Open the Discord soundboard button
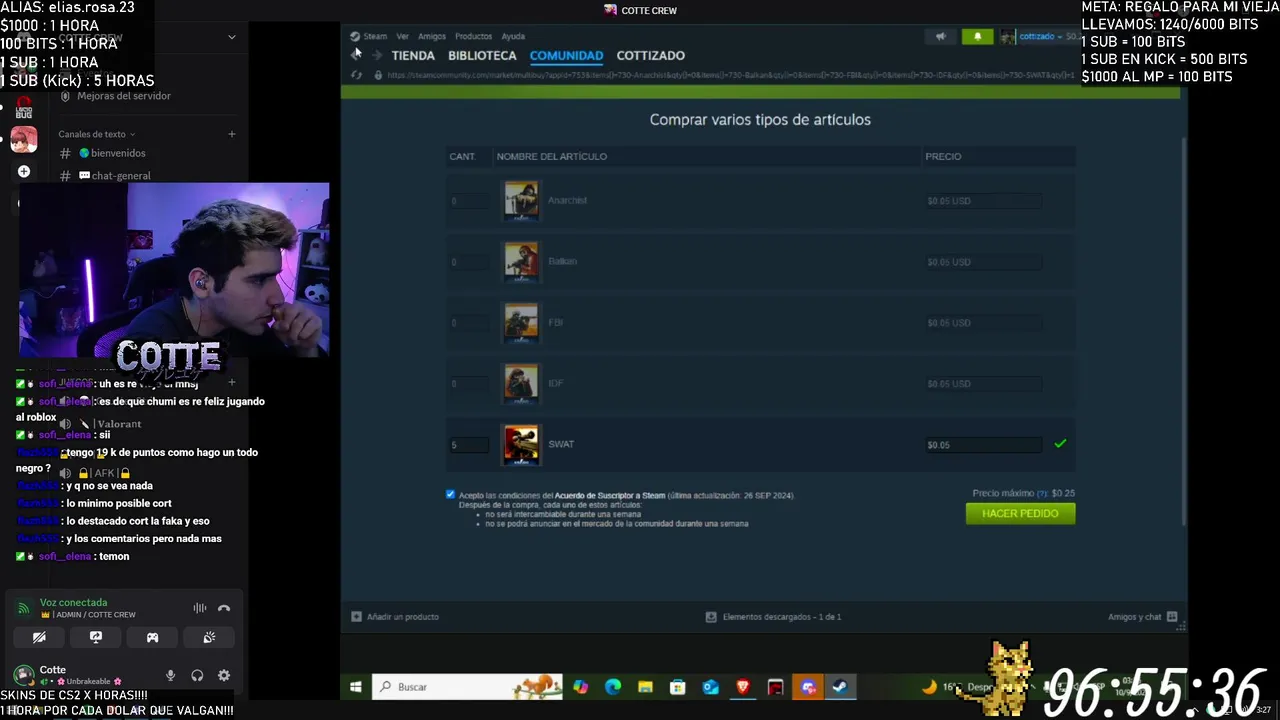Viewport: 1280px width, 720px height. (x=209, y=637)
